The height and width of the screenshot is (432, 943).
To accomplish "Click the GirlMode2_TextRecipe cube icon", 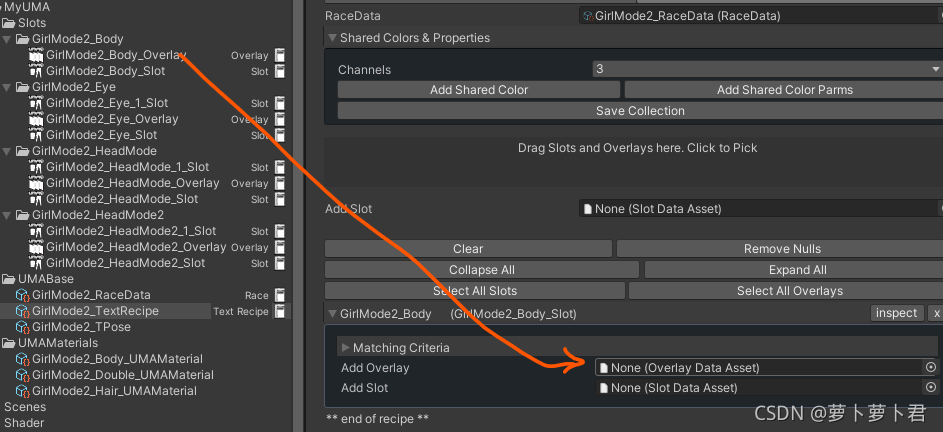I will [x=23, y=311].
